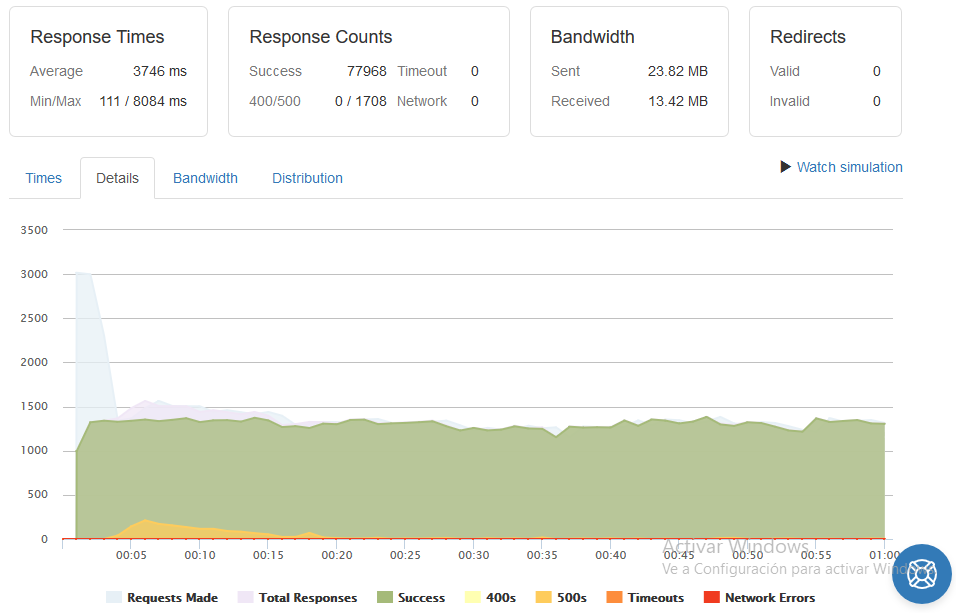Image resolution: width=956 pixels, height=613 pixels.
Task: Toggle the Total Responses legend swatch
Action: point(246,597)
